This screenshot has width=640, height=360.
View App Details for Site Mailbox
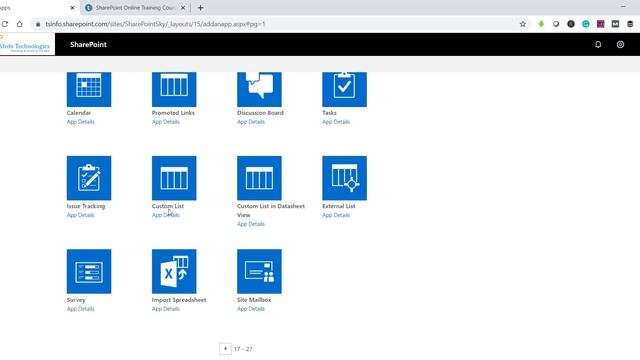(x=251, y=309)
